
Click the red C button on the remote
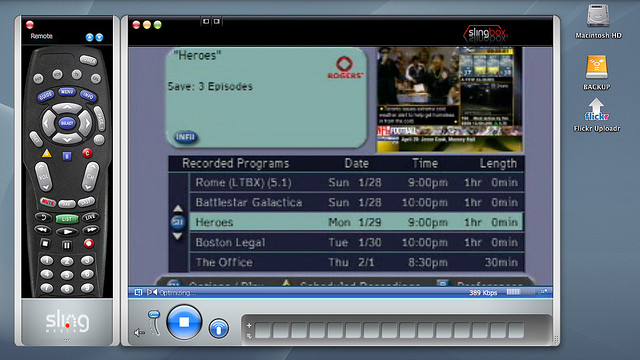coord(87,153)
